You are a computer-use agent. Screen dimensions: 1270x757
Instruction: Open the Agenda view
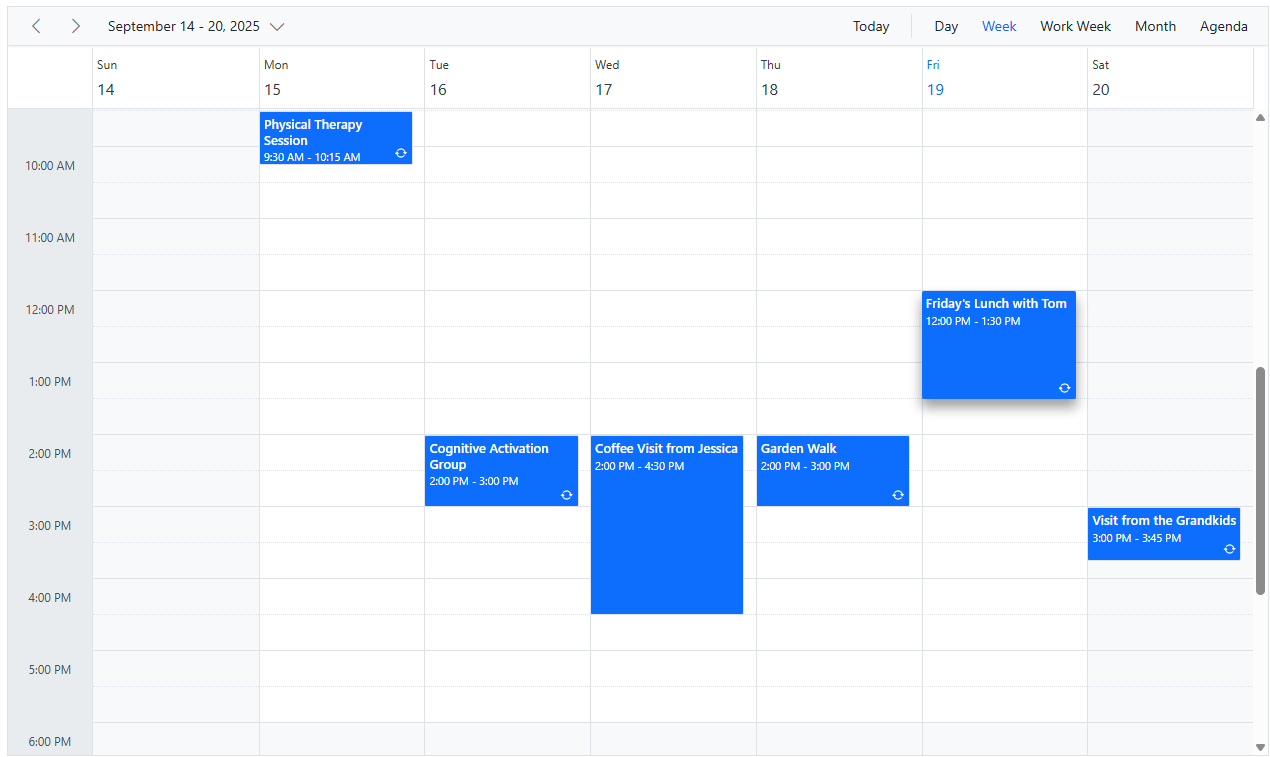tap(1223, 26)
